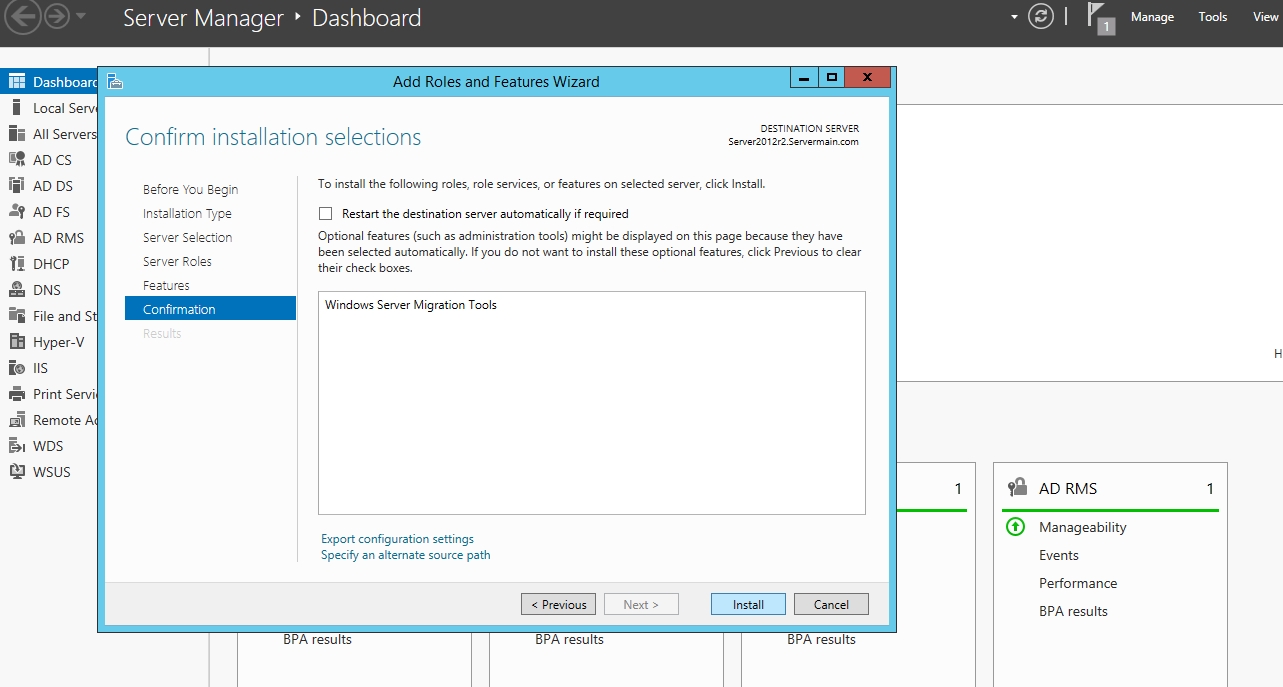Viewport: 1283px width, 687px height.
Task: Open the View menu
Action: tap(1266, 17)
